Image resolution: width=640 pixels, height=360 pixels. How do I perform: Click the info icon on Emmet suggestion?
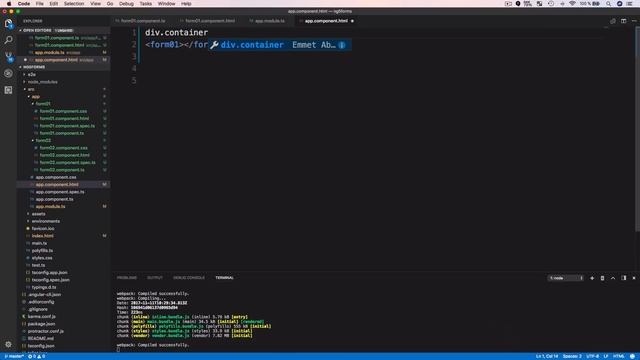pos(342,45)
